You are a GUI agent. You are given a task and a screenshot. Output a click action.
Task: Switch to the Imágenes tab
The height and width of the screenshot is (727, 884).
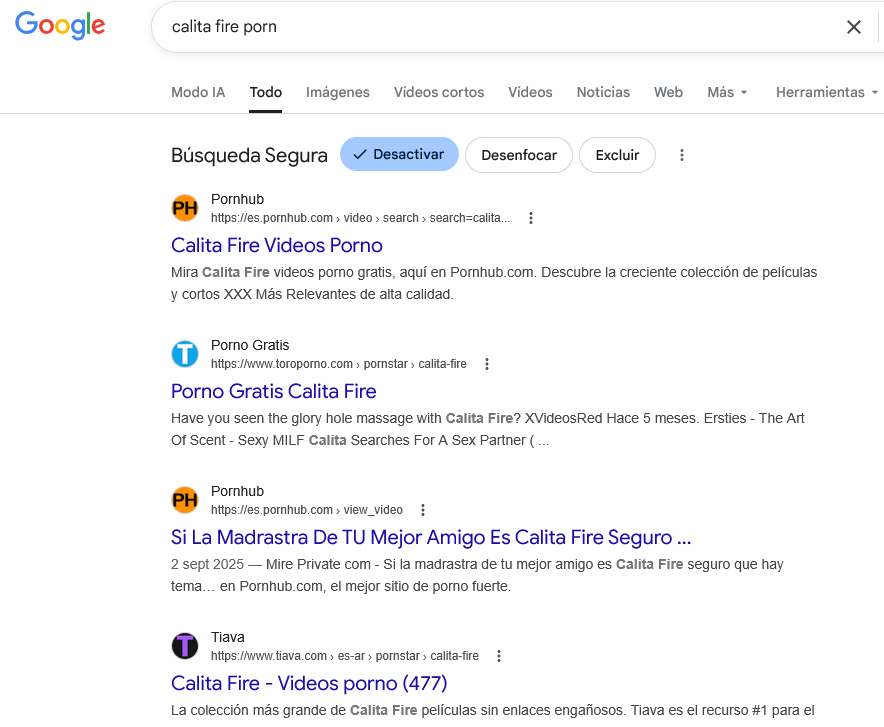click(x=337, y=92)
